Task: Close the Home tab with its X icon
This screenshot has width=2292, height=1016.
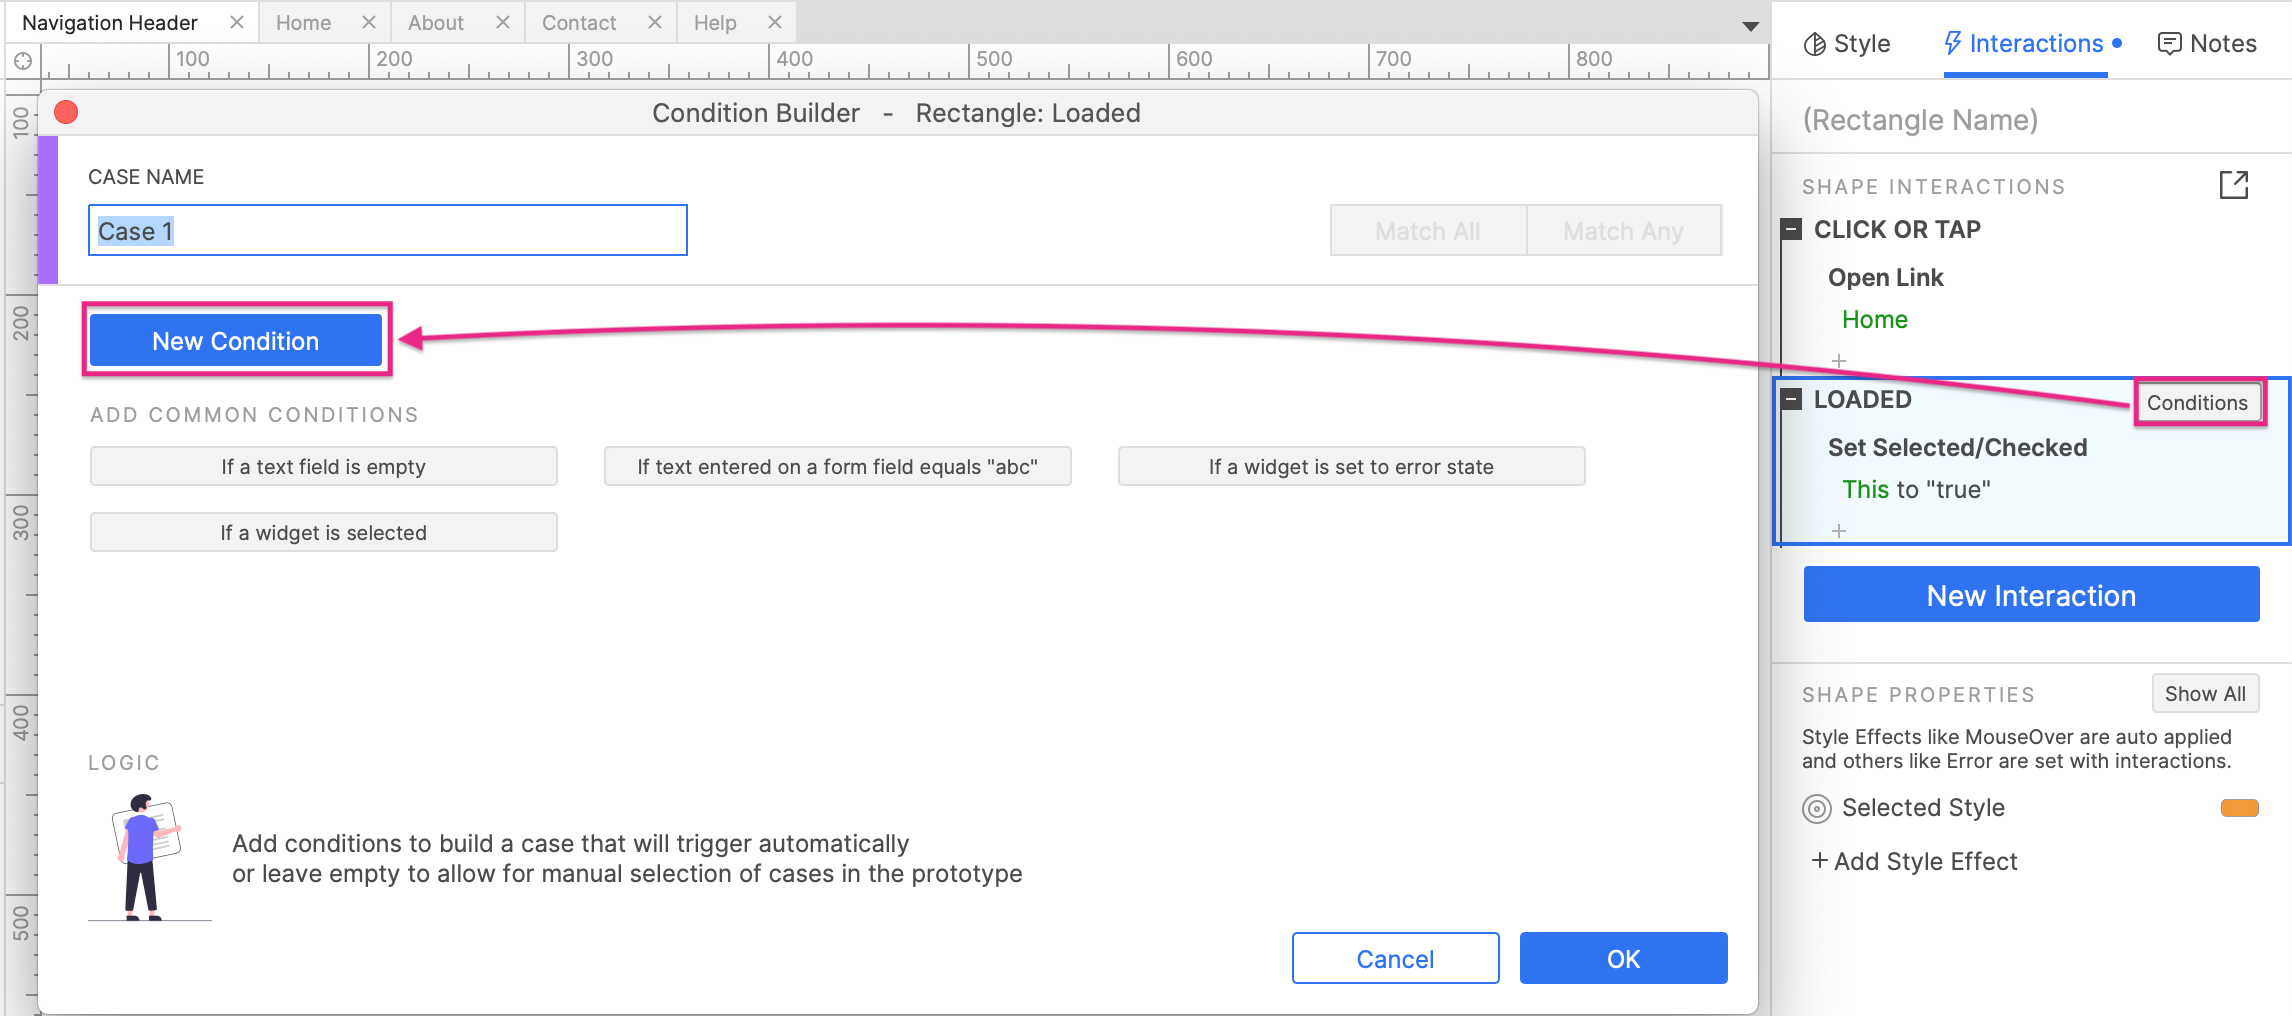Action: tap(369, 22)
